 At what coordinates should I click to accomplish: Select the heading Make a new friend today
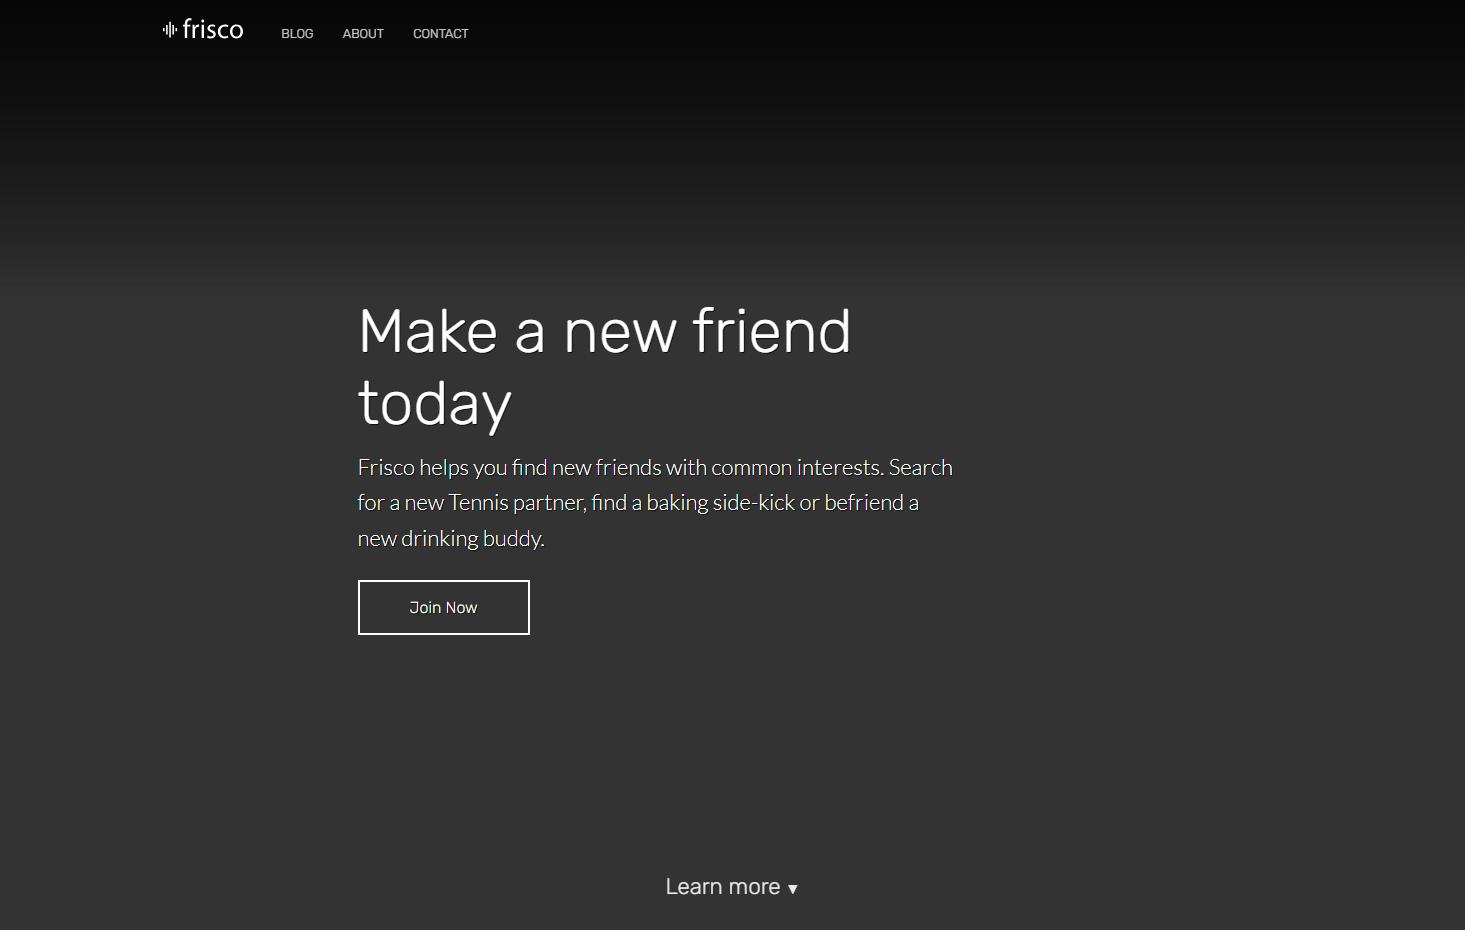[x=604, y=367]
